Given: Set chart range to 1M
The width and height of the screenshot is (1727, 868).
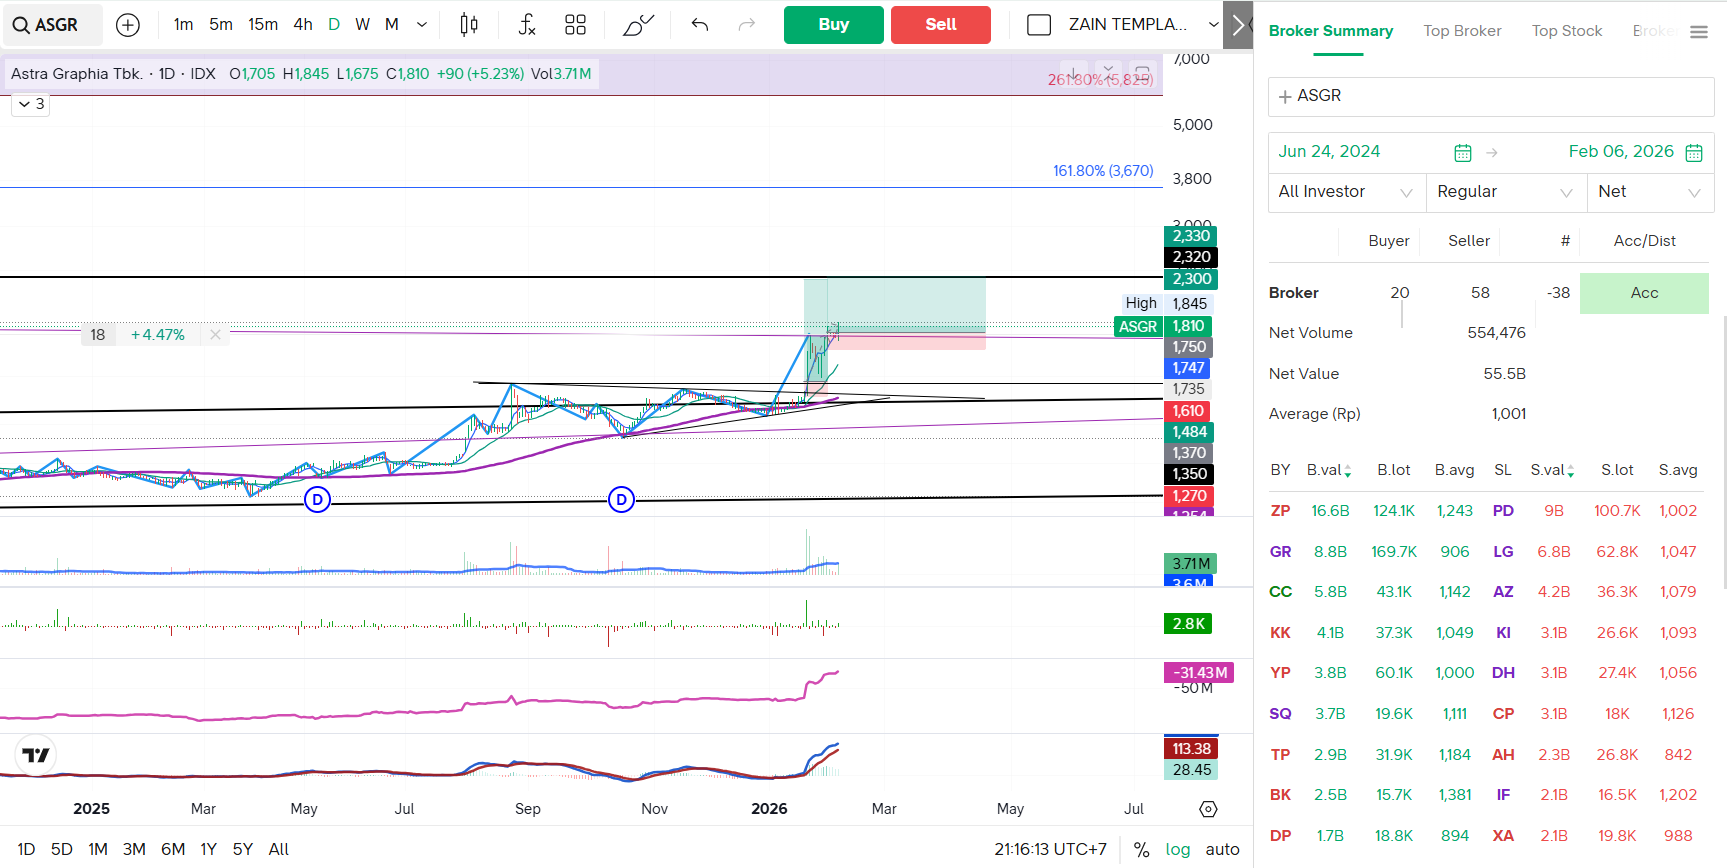Looking at the screenshot, I should coord(98,850).
